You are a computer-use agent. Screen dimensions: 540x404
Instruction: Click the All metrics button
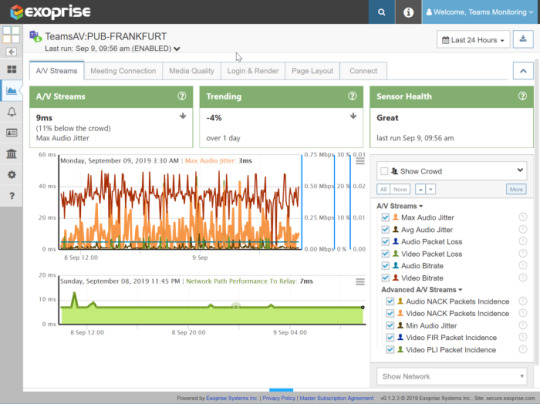383,189
